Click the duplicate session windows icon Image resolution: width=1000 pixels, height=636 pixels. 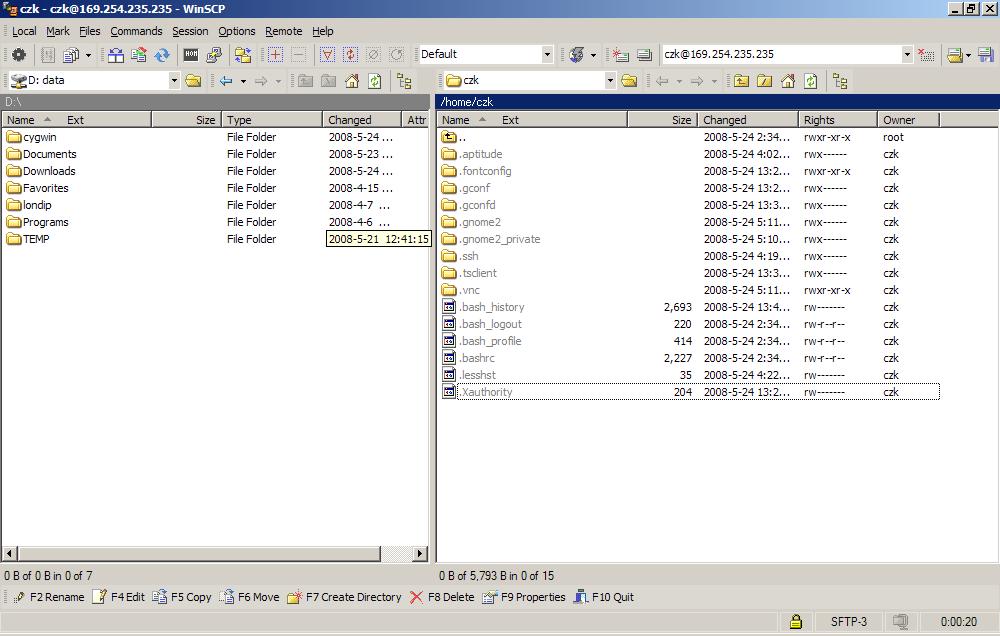point(644,55)
